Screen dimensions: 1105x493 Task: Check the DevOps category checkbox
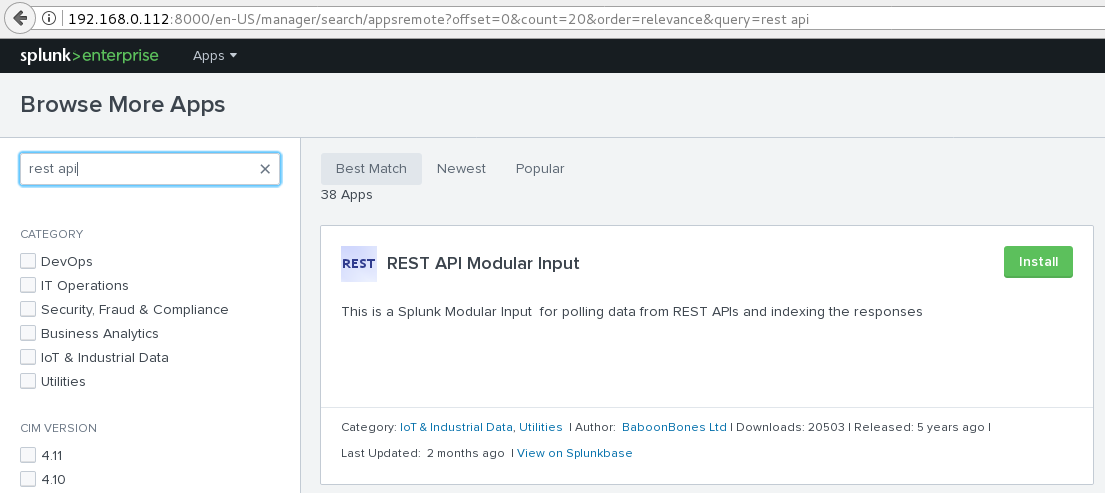[28, 261]
